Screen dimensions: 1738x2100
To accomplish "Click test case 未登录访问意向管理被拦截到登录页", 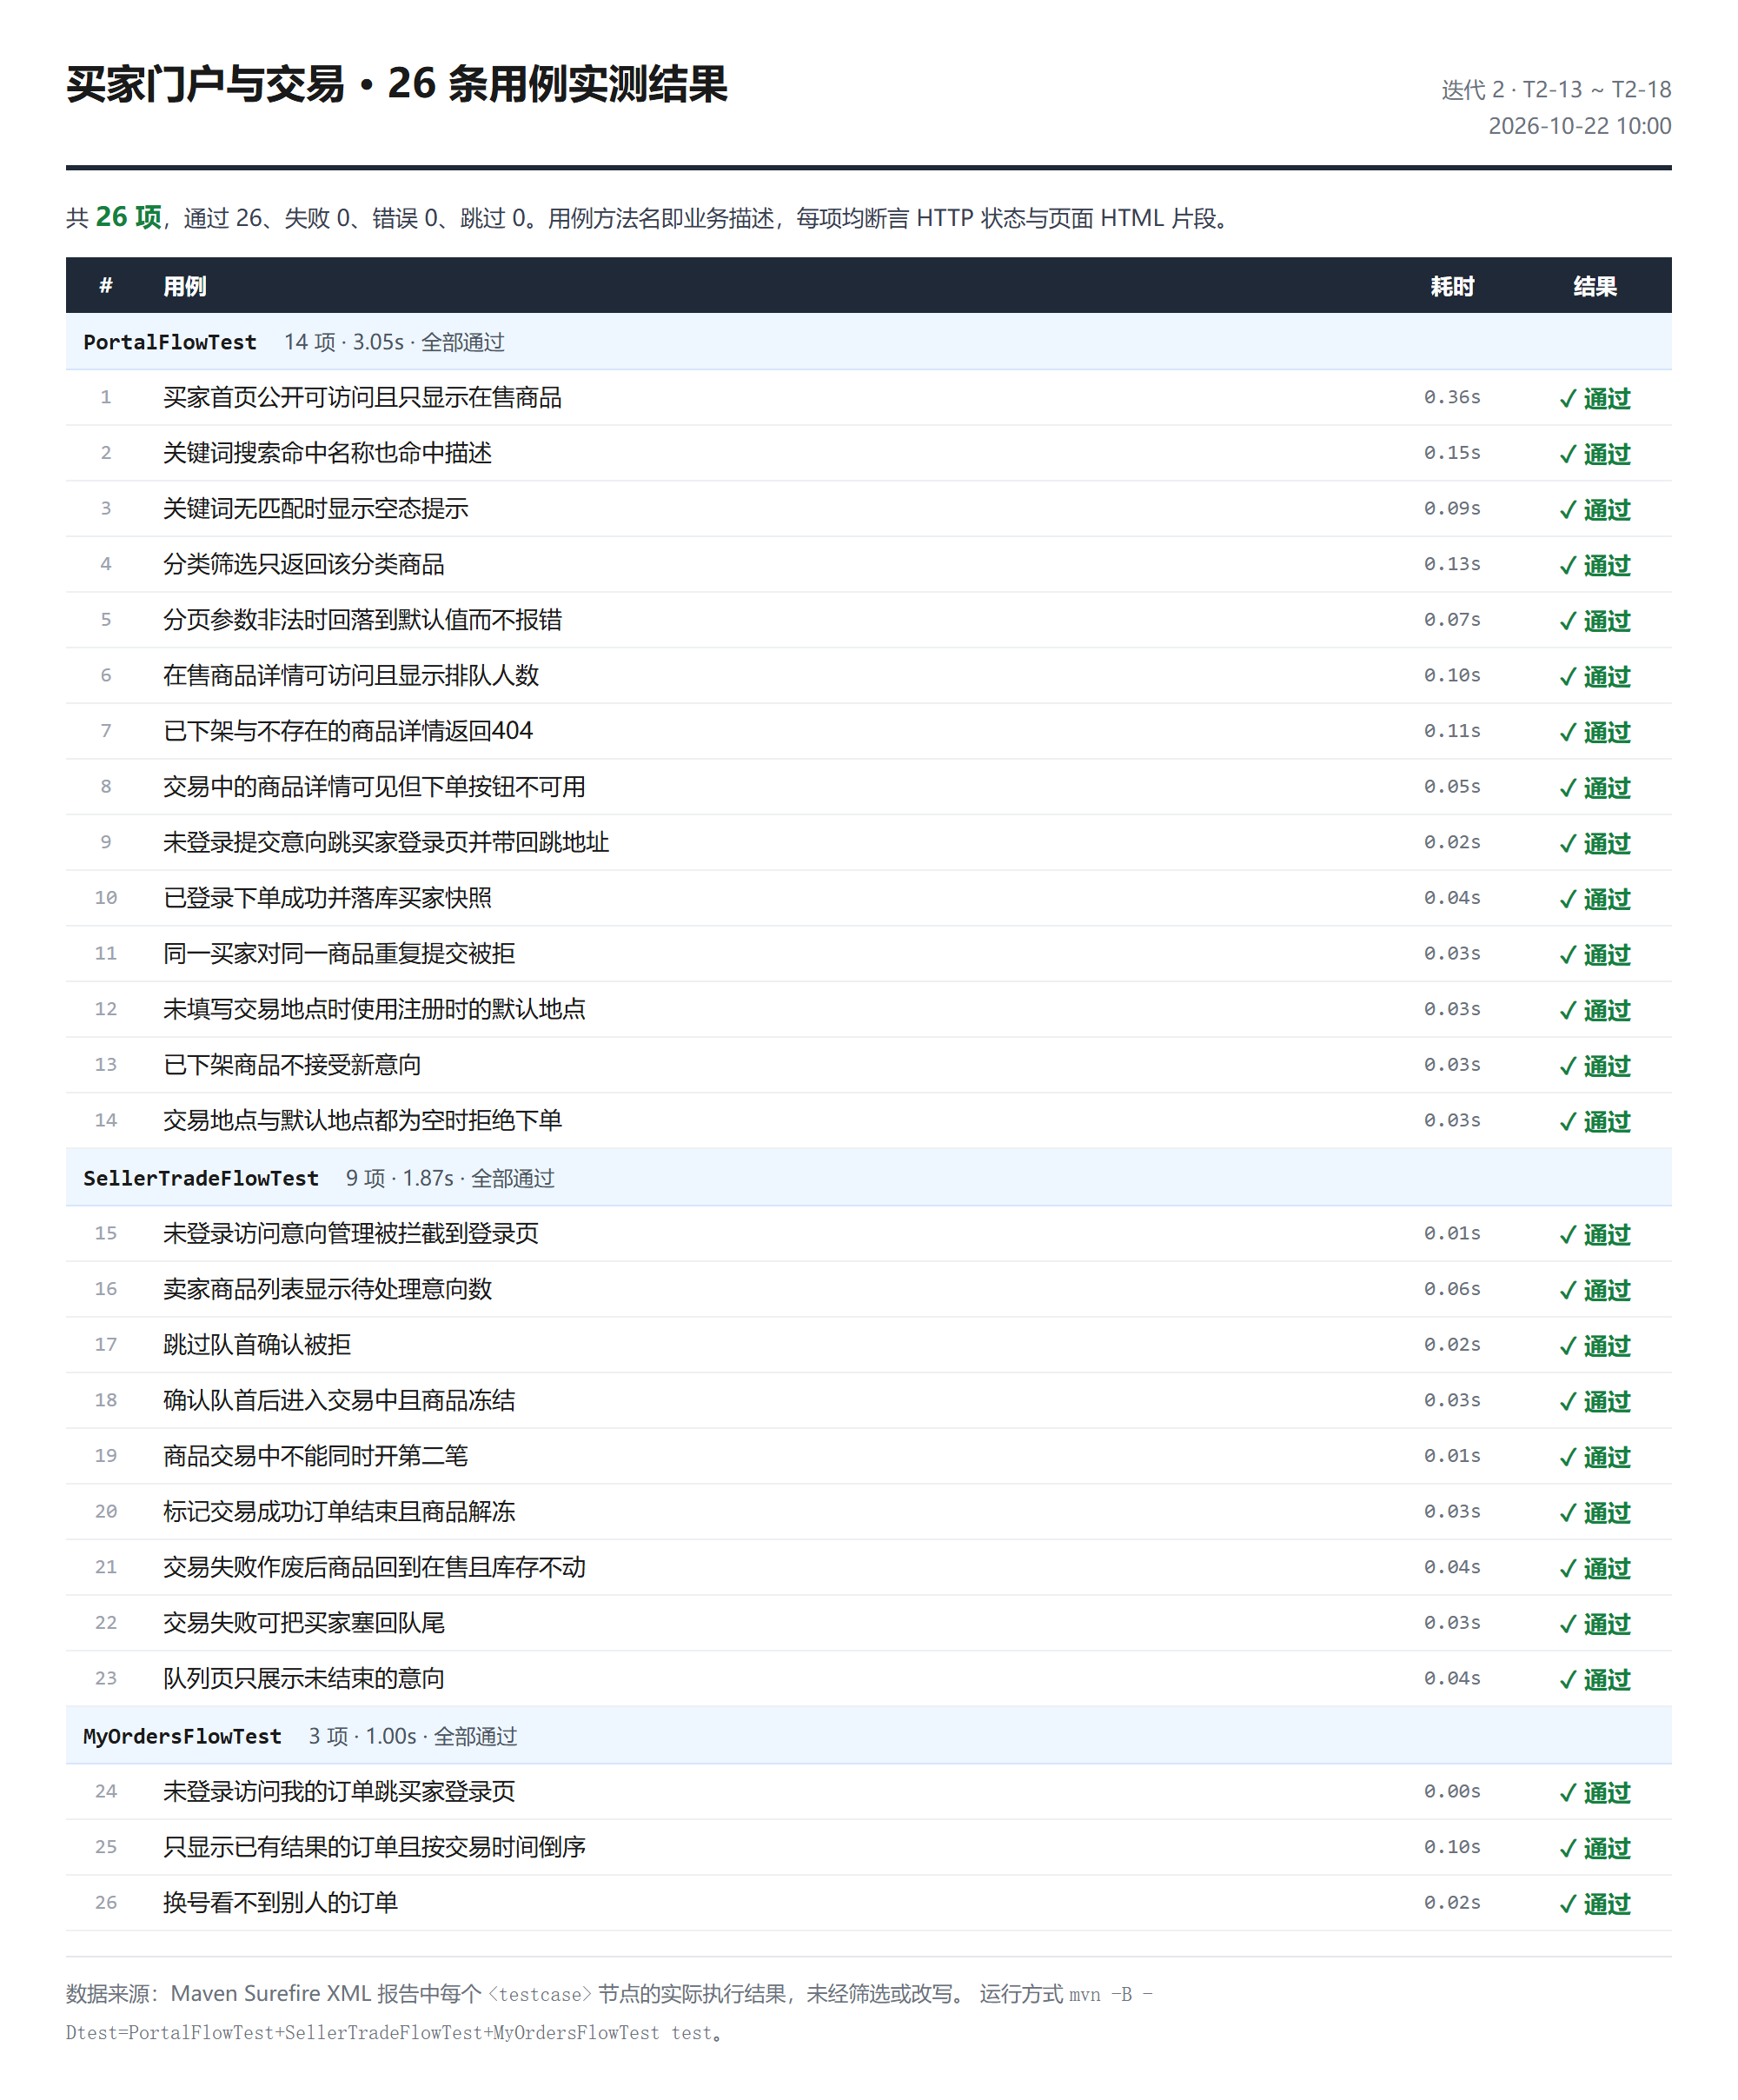I will point(351,1234).
